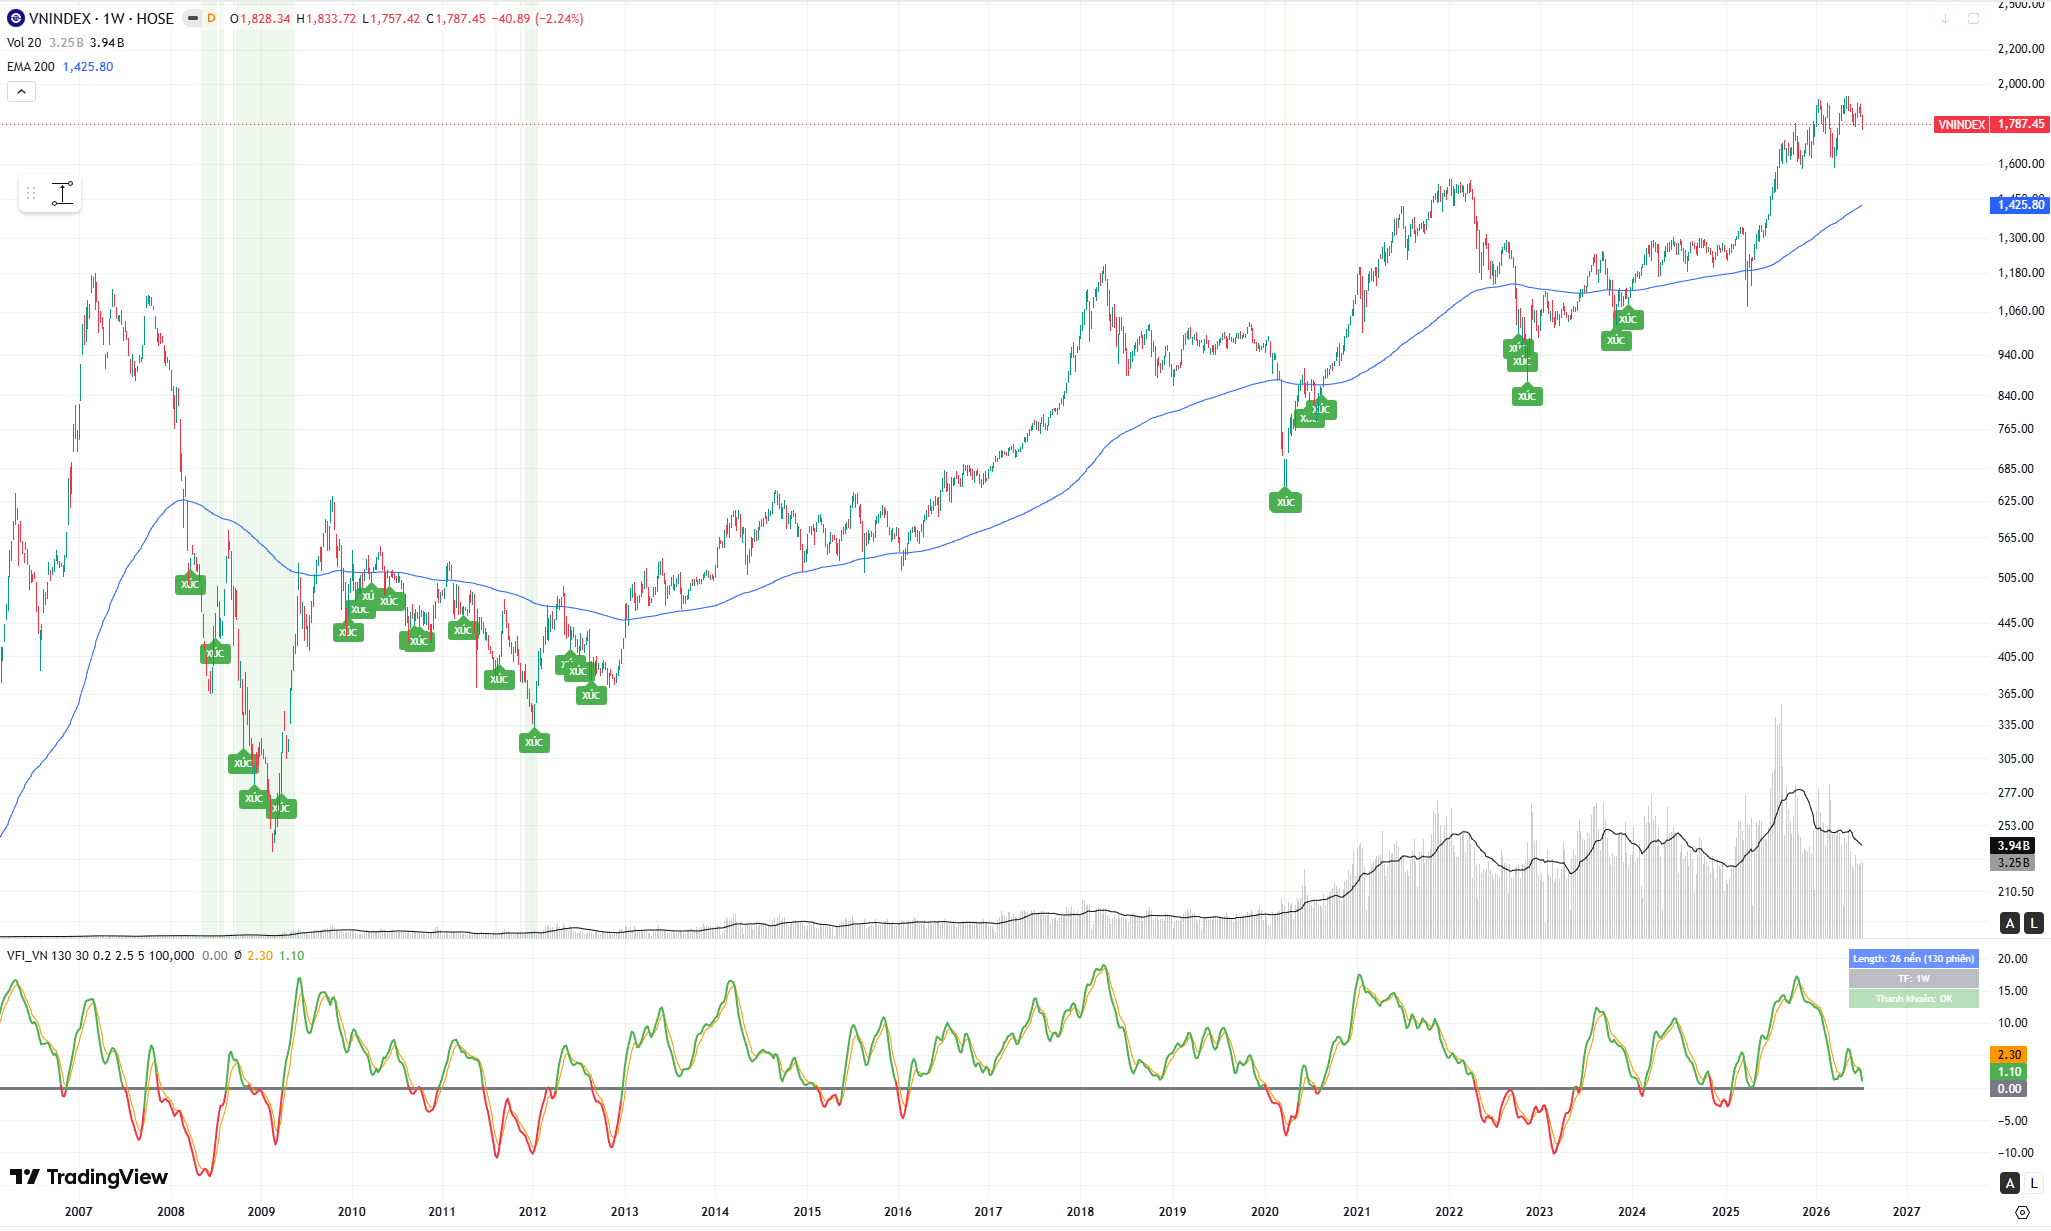Click the 2020 label on the time axis

pos(1265,1212)
